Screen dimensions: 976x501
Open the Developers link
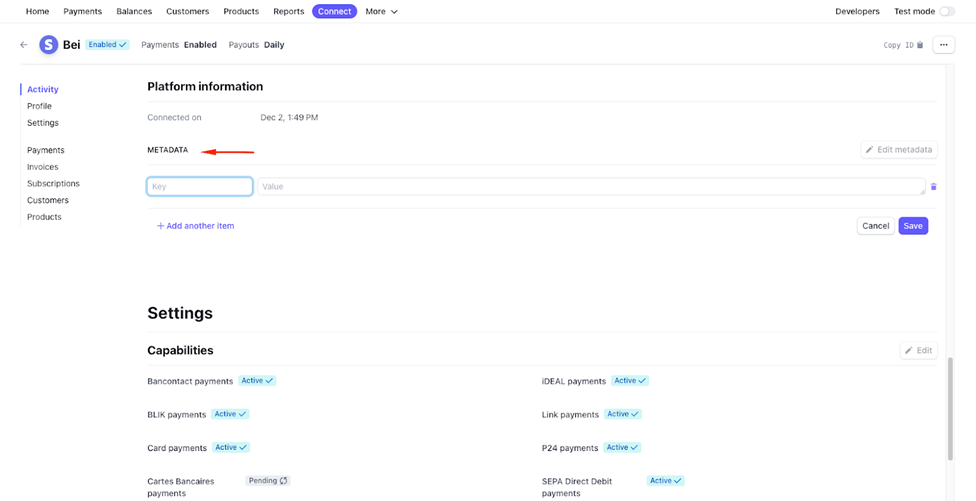point(857,11)
